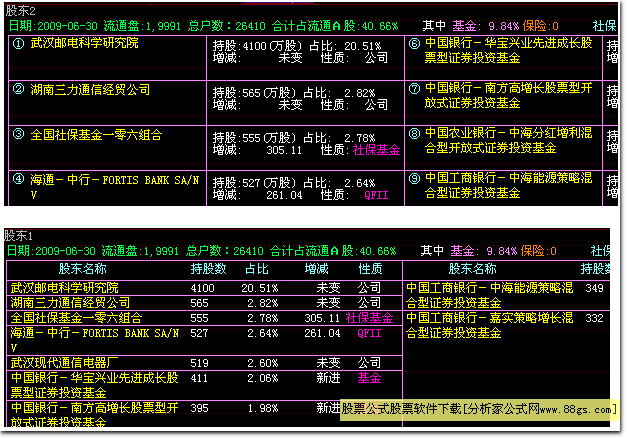Select 总户数:26410 in the 股东2 header
Viewport: 627px width, 438px height.
coord(227,26)
